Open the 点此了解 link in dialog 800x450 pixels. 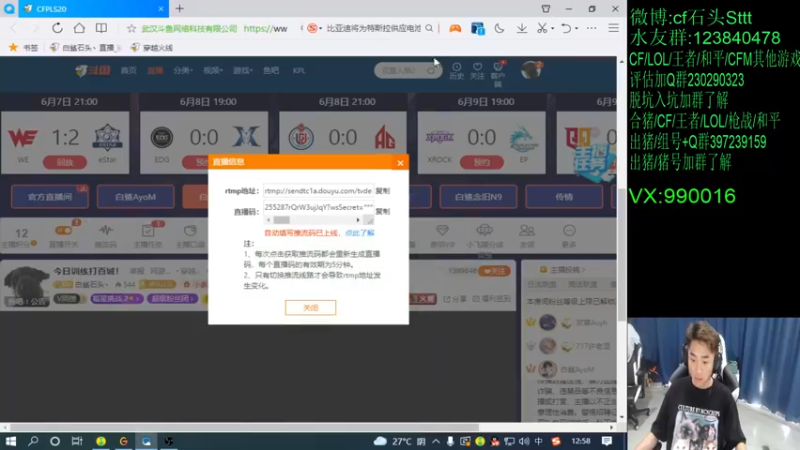360,233
